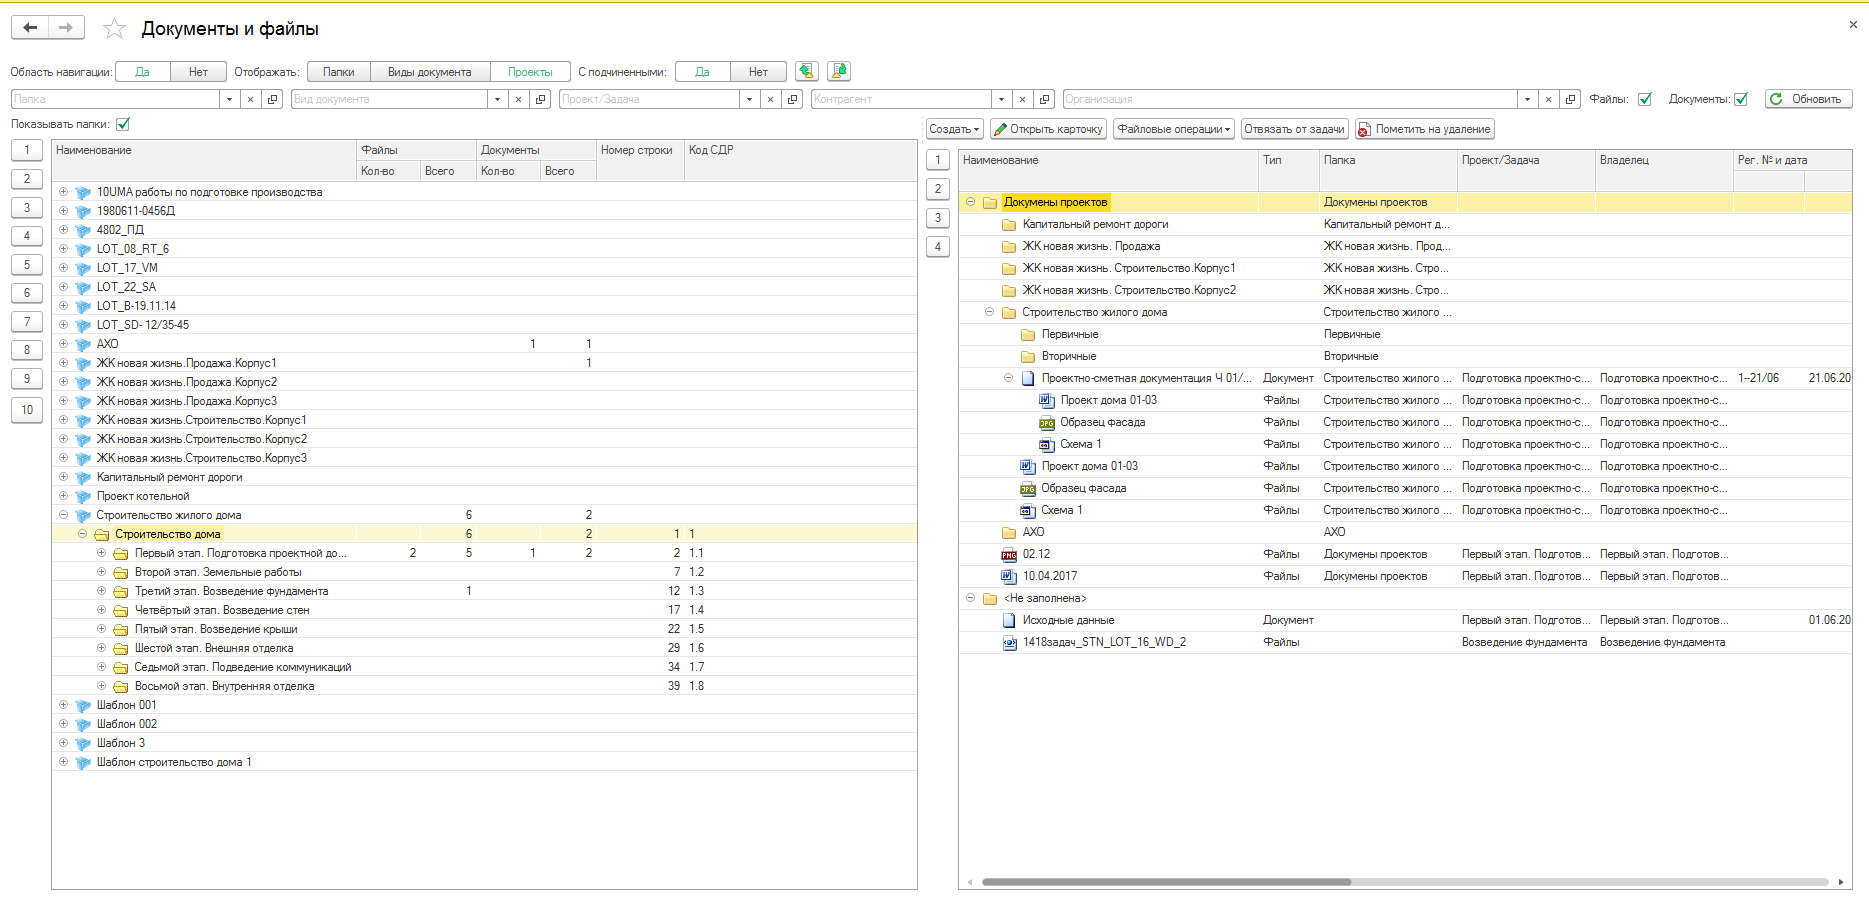1869x898 pixels.
Task: Click Отвязать от задачи button
Action: (x=1294, y=129)
